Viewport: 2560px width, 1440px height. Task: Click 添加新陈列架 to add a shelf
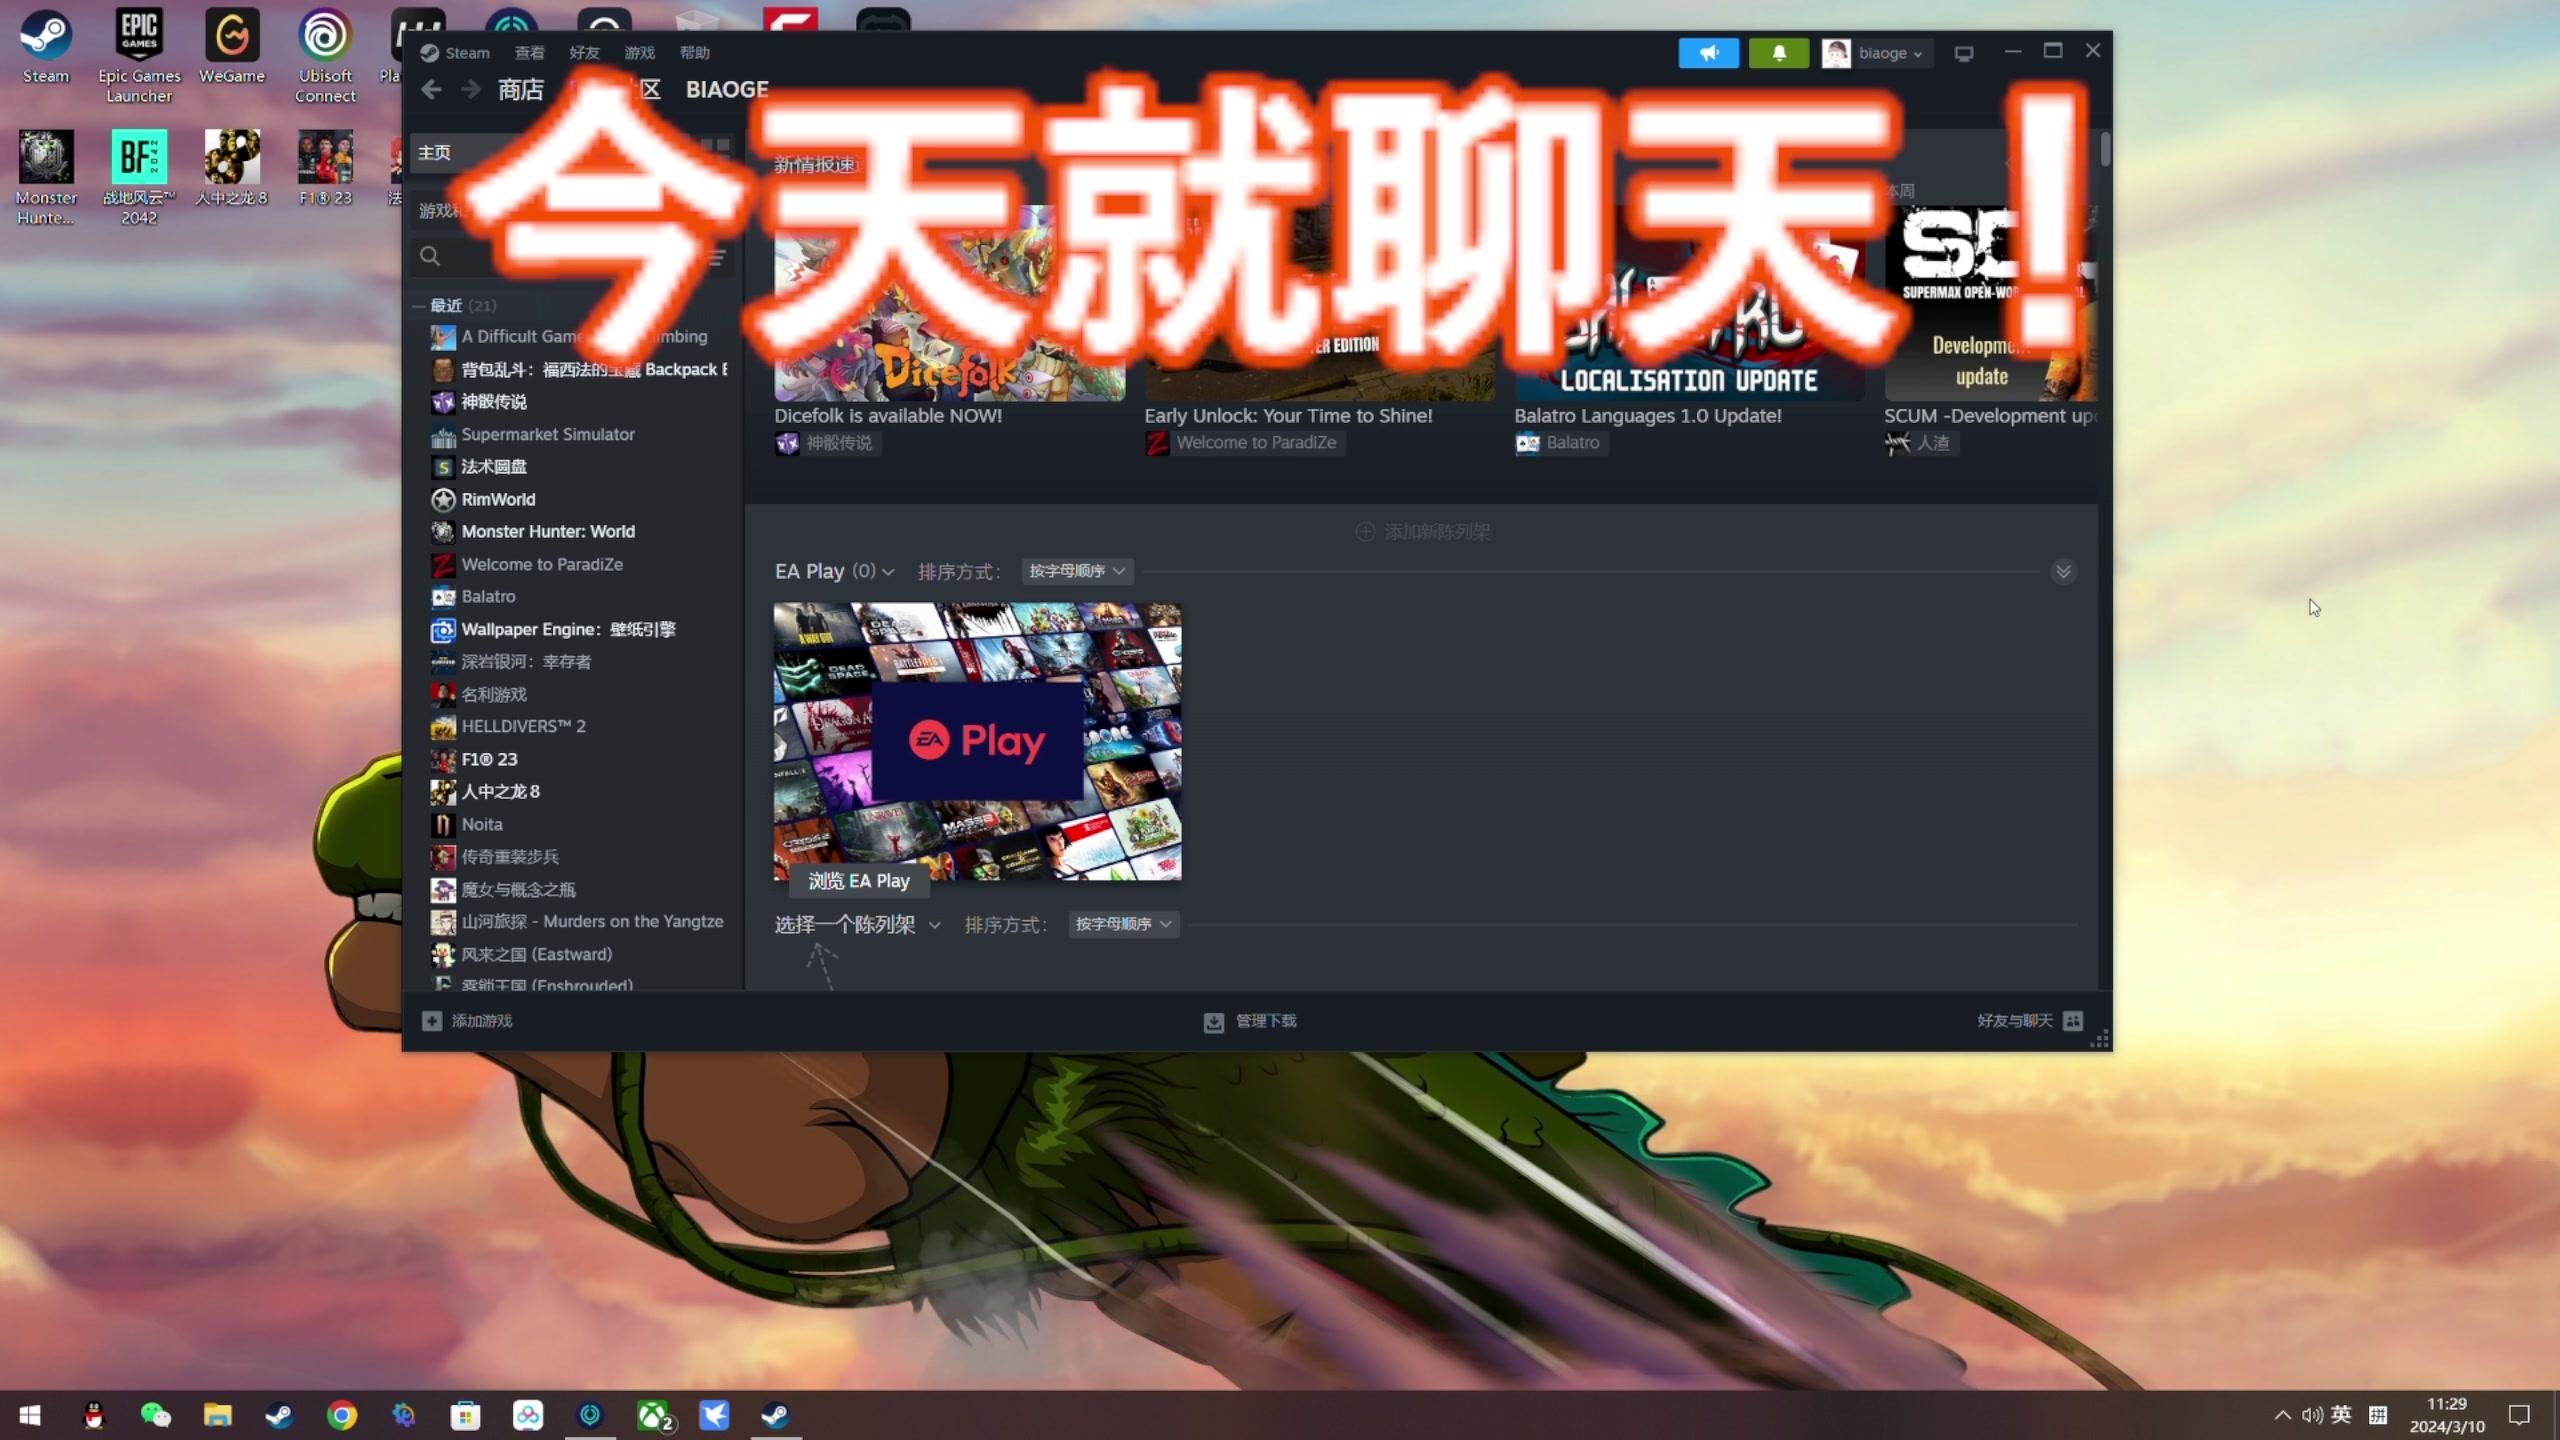[x=1421, y=531]
